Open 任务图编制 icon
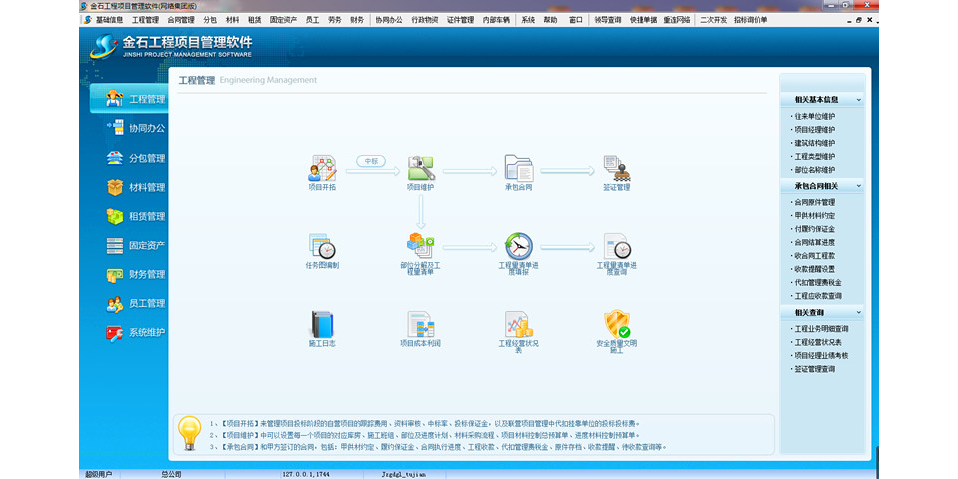 (322, 246)
